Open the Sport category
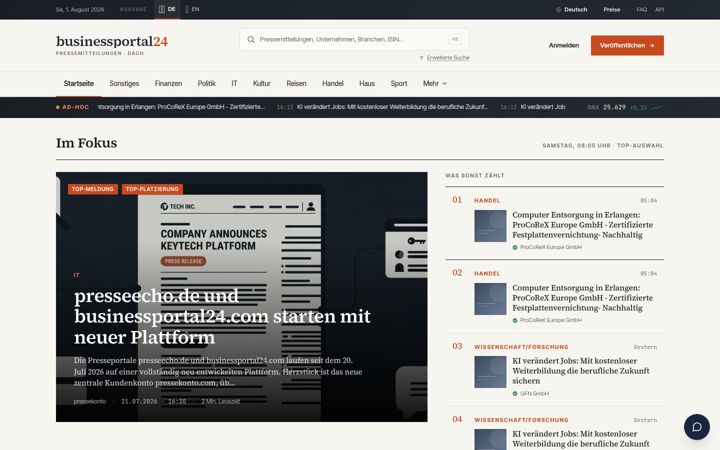The width and height of the screenshot is (720, 450). (x=399, y=84)
